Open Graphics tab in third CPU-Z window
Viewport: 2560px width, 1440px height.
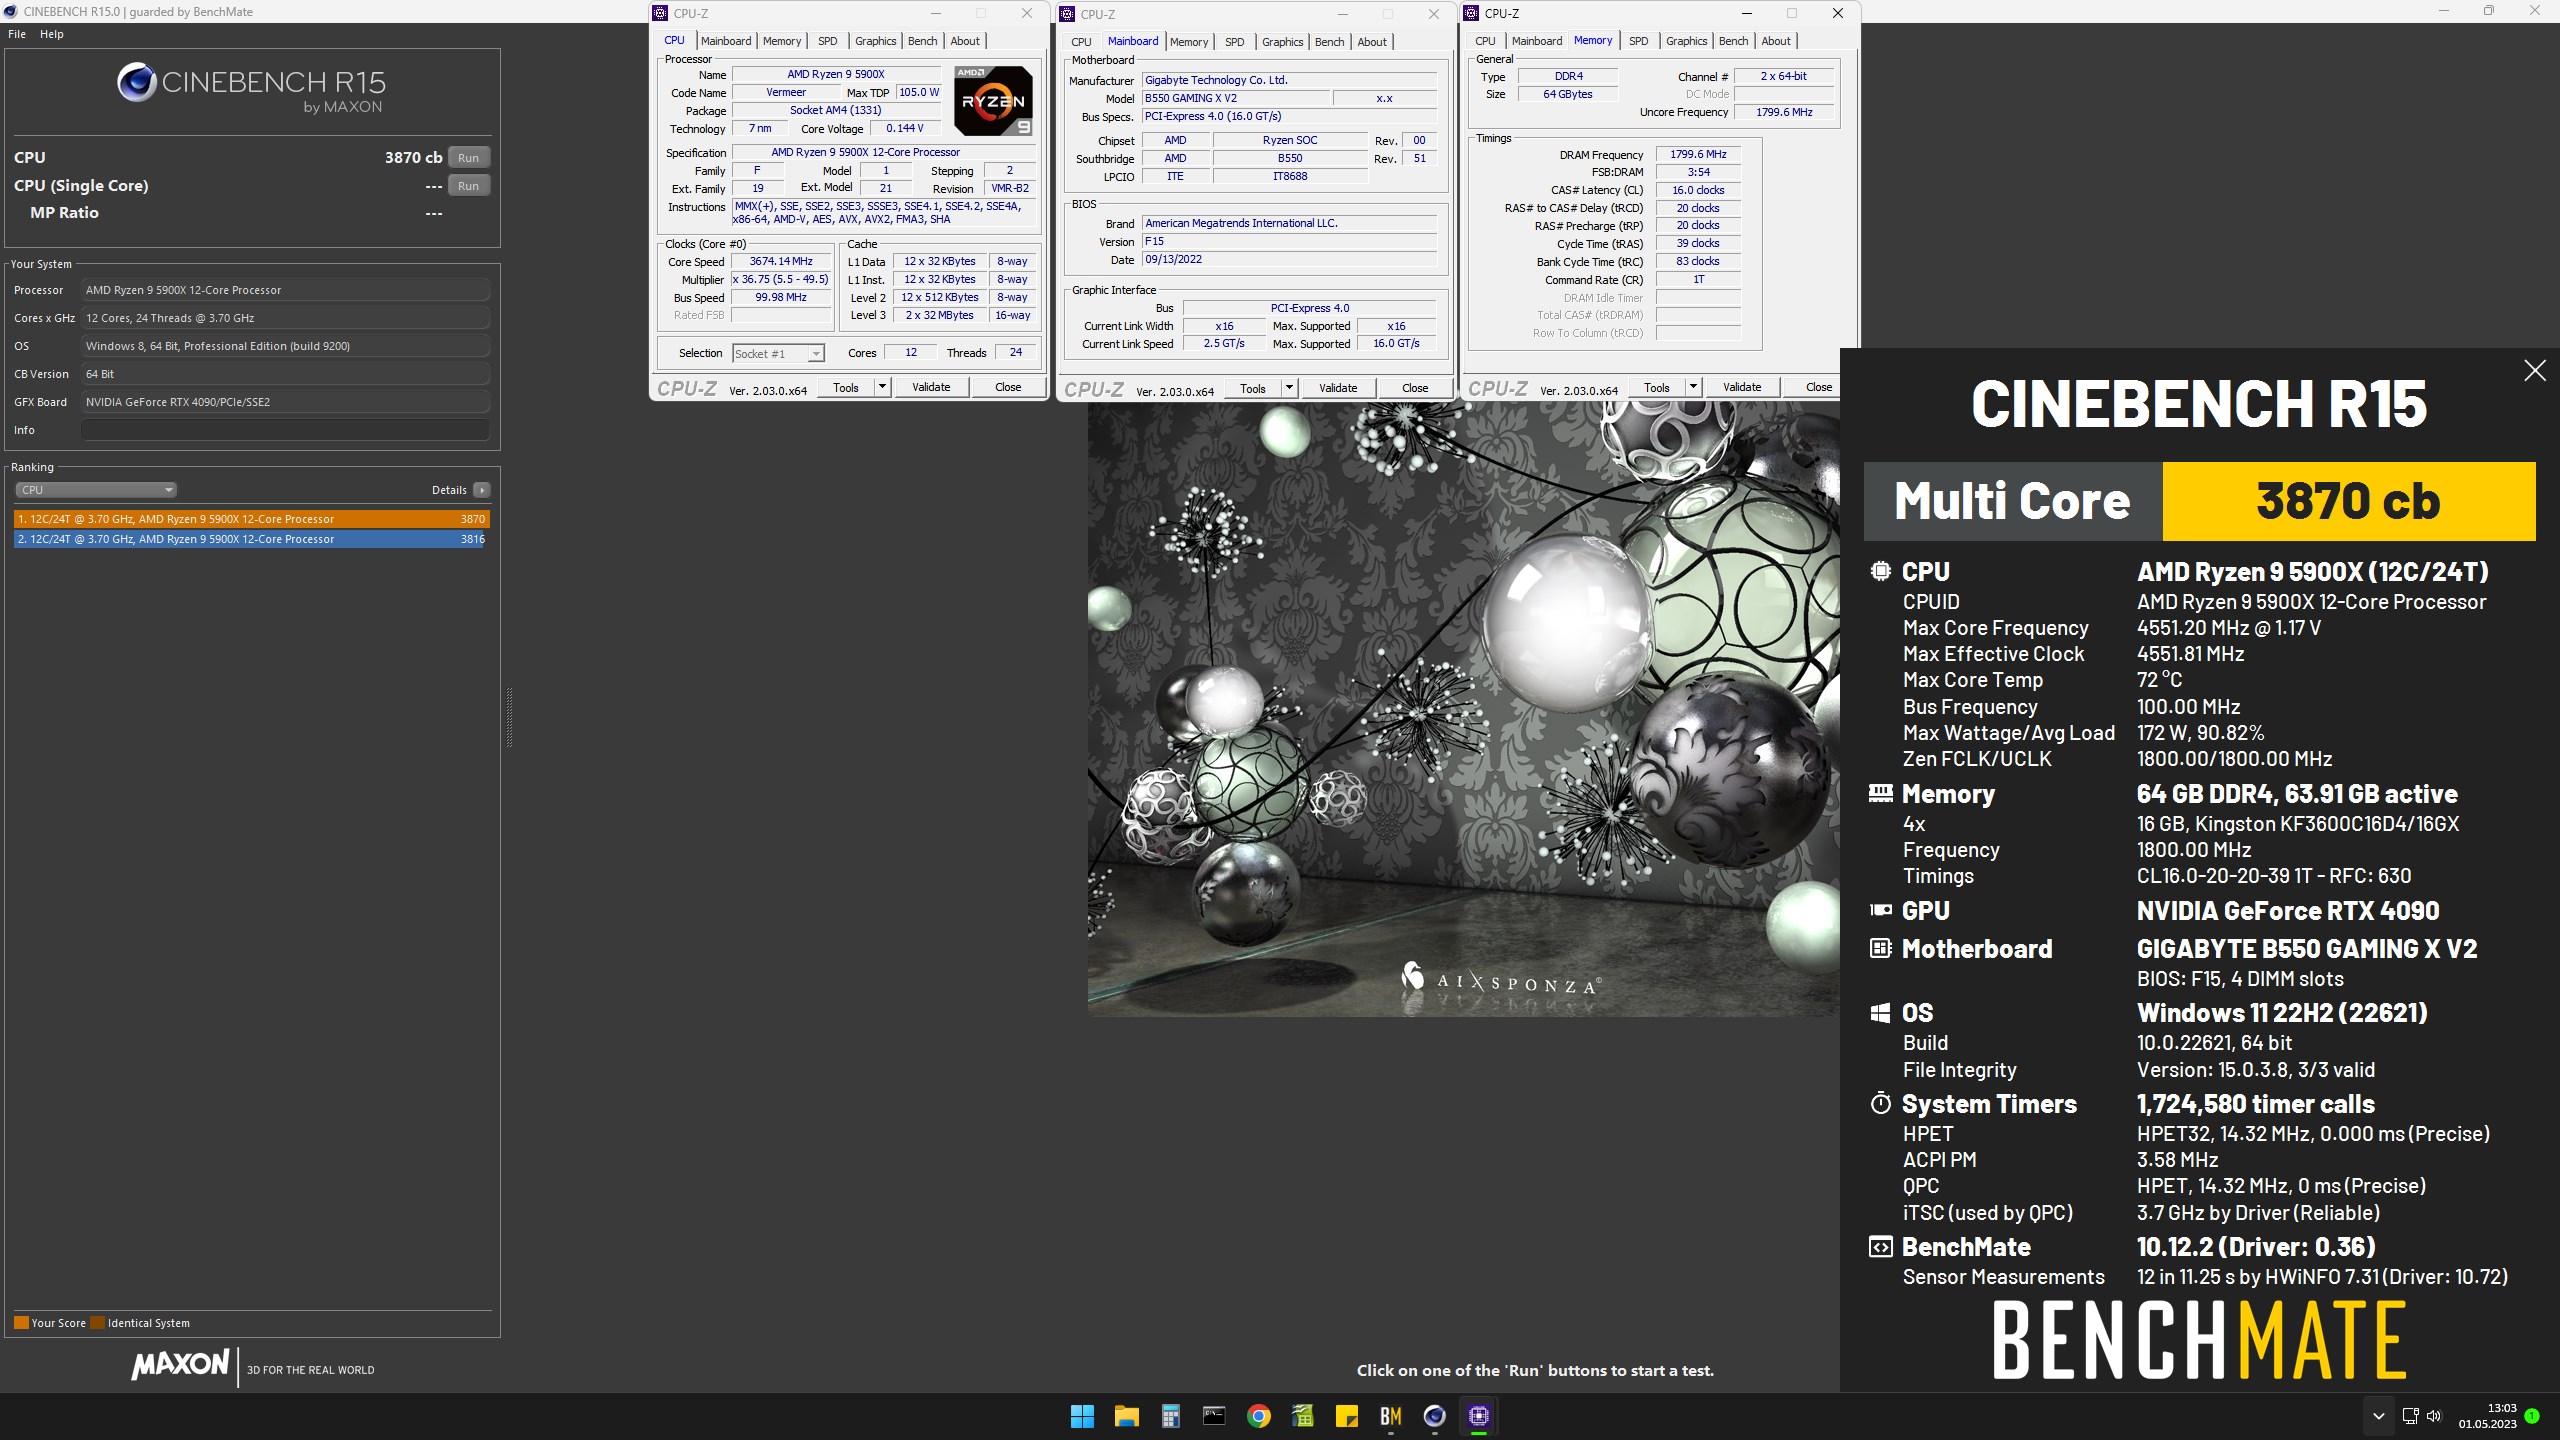1687,41
